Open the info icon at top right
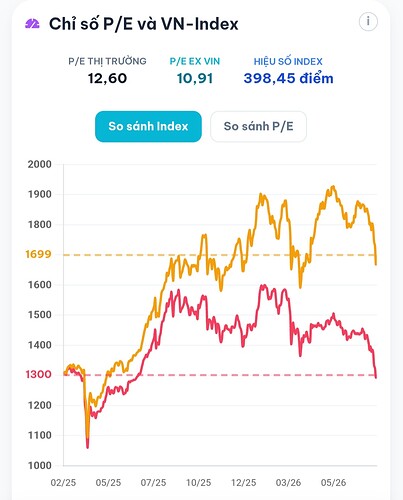 click(x=368, y=22)
